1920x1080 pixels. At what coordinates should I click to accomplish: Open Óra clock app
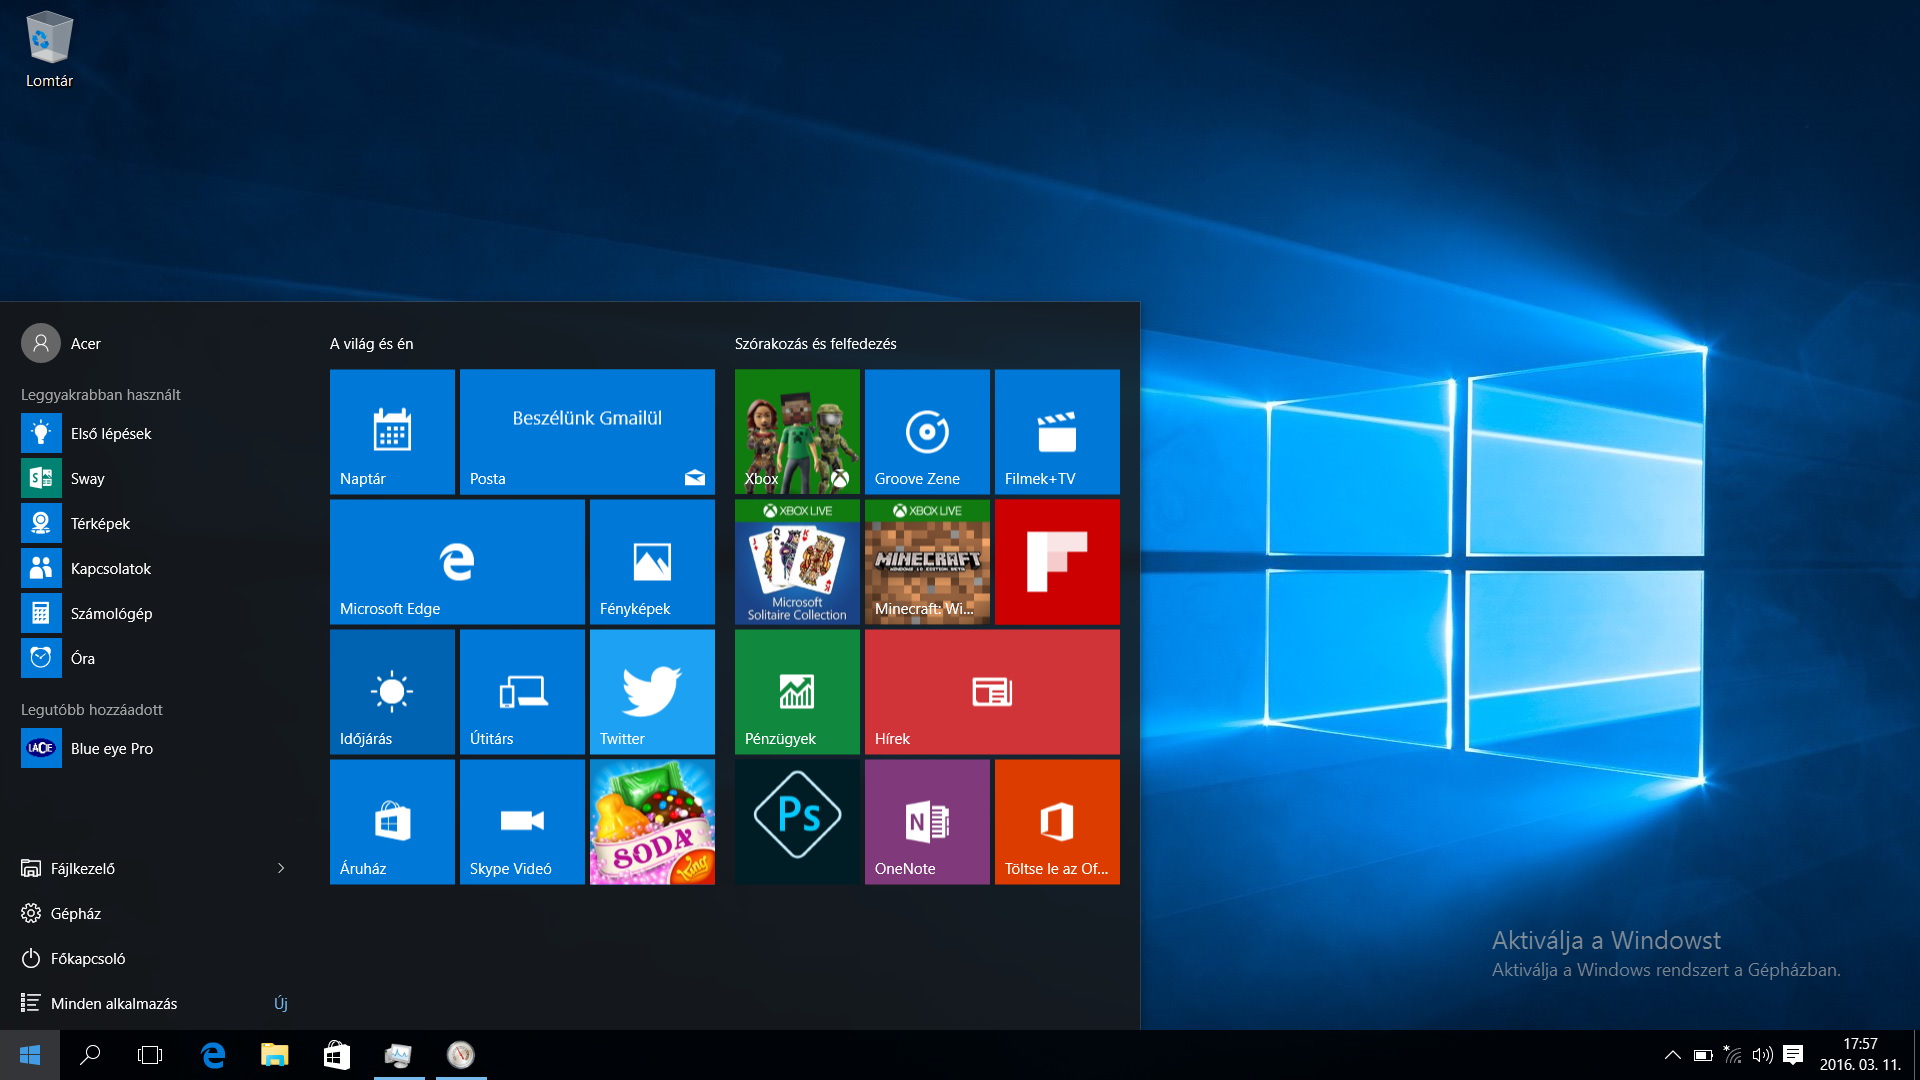point(155,659)
